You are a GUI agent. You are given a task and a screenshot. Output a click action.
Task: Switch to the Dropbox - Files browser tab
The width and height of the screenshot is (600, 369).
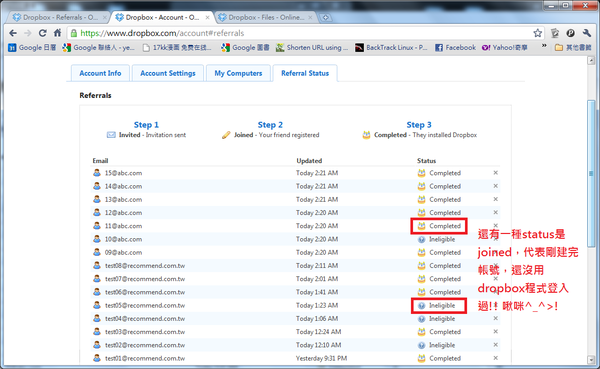pos(266,17)
